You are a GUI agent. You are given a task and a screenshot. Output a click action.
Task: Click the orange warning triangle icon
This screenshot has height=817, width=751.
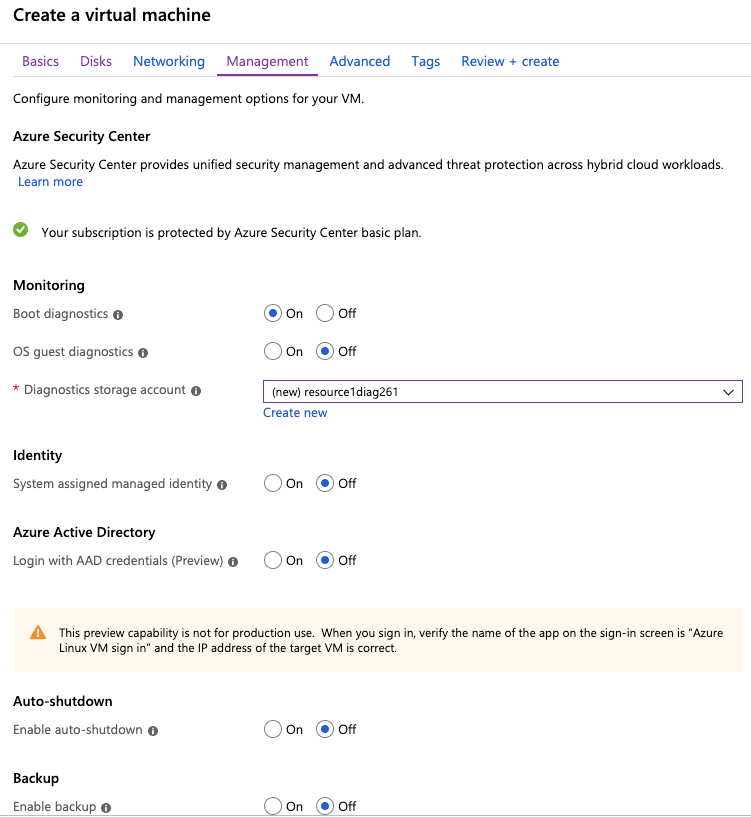point(38,633)
